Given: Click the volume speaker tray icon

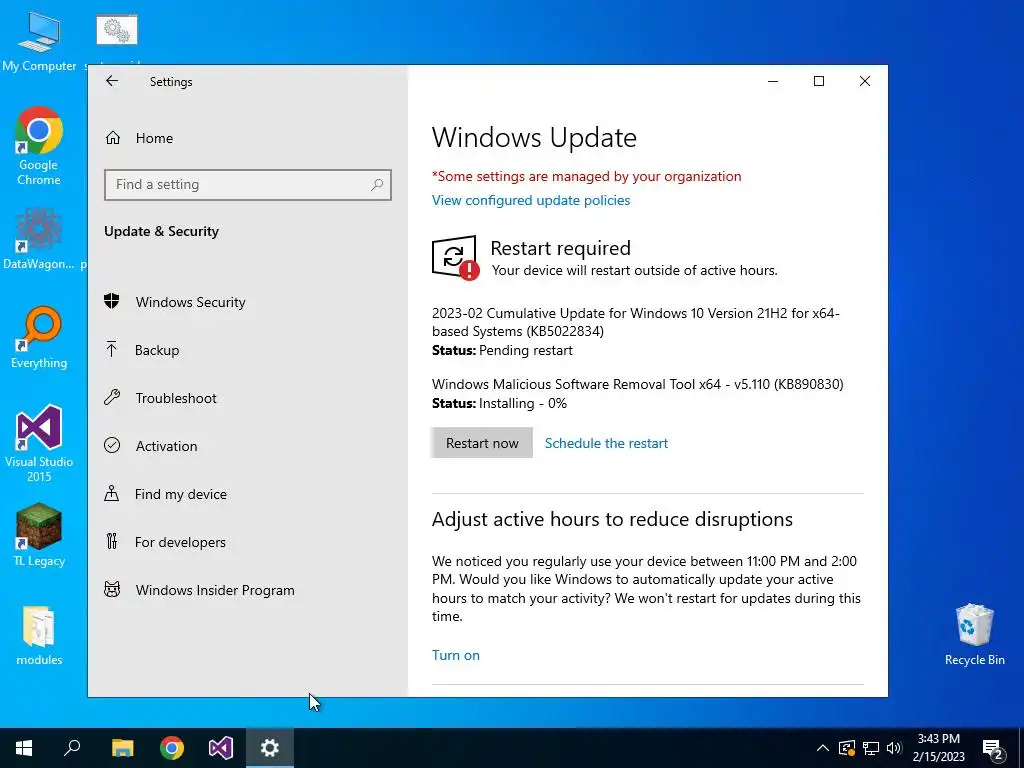Looking at the screenshot, I should coord(894,748).
